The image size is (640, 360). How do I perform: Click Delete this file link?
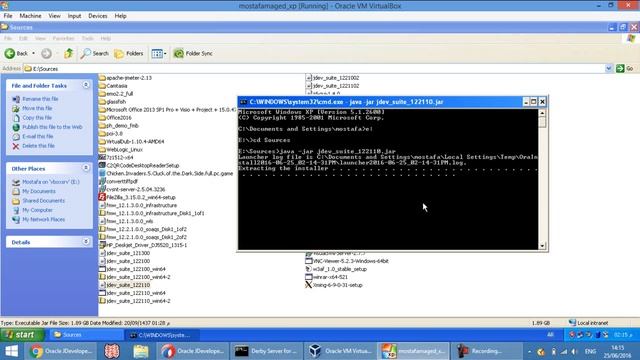38,146
